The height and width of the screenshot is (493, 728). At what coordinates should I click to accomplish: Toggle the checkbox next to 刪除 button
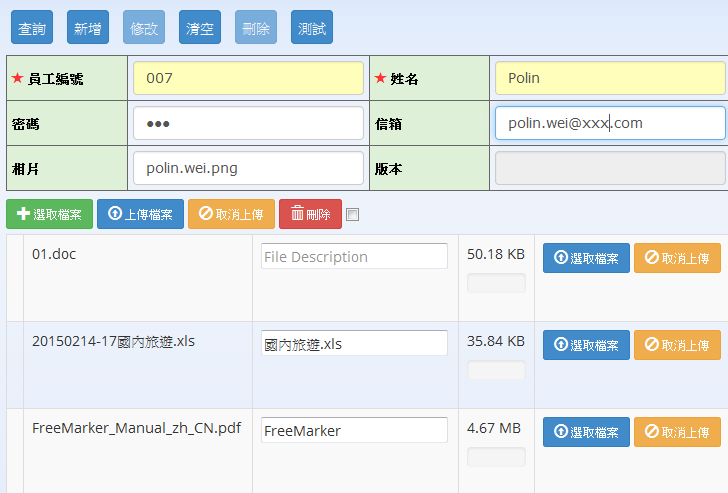click(352, 214)
